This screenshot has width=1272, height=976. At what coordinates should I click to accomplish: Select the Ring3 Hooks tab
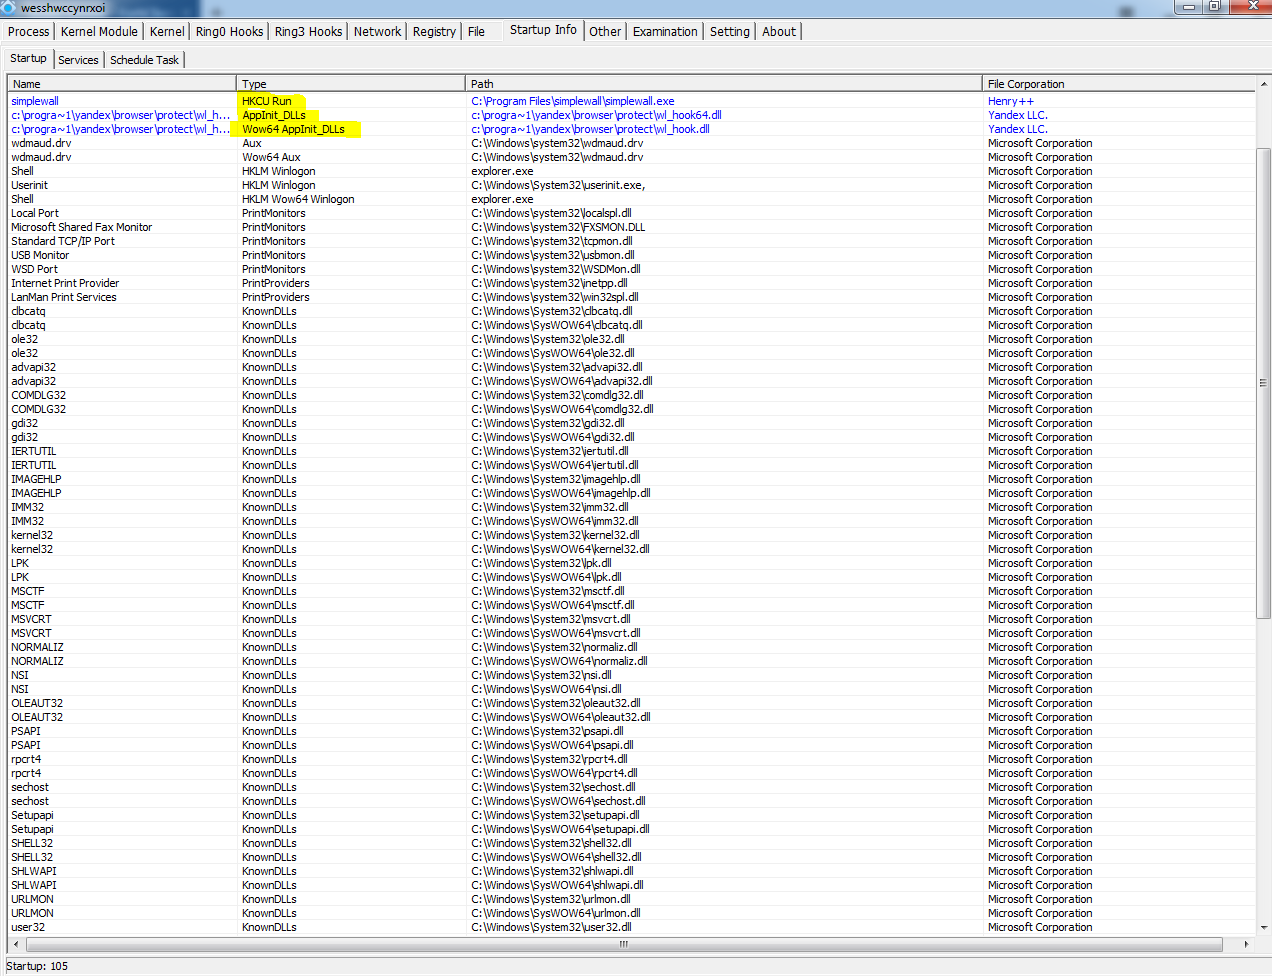(x=308, y=31)
